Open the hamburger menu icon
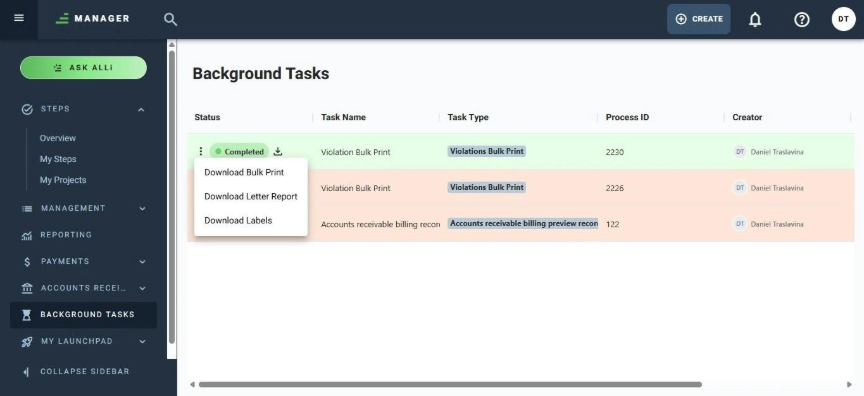864x396 pixels. (19, 18)
